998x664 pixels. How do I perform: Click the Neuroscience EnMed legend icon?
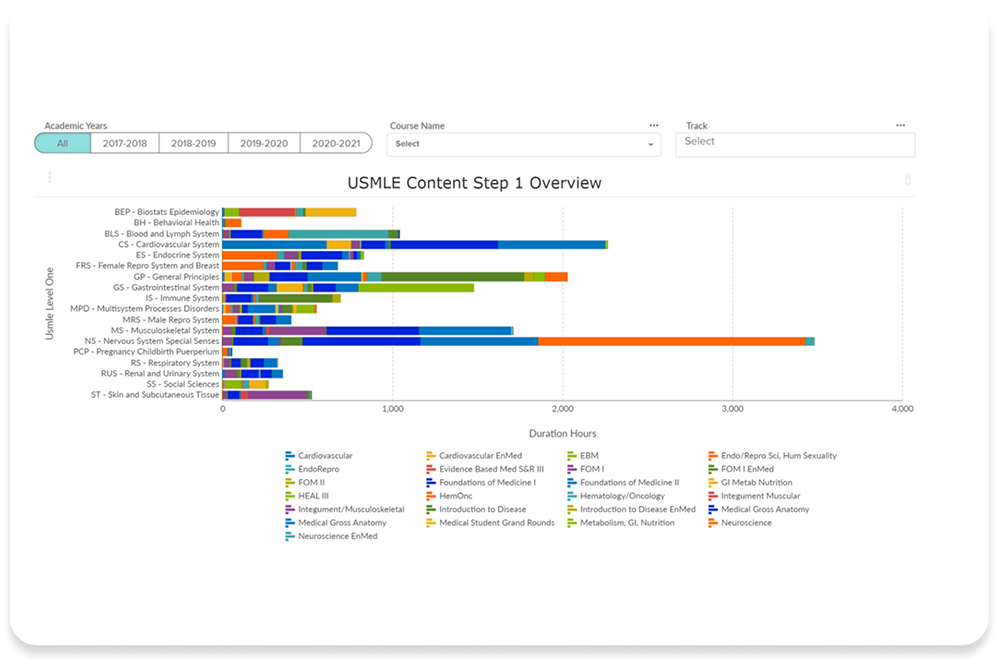click(290, 536)
